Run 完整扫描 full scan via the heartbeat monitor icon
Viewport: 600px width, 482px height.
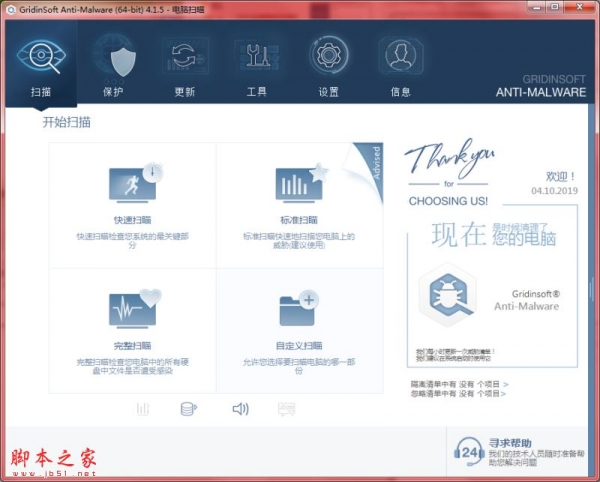135,309
